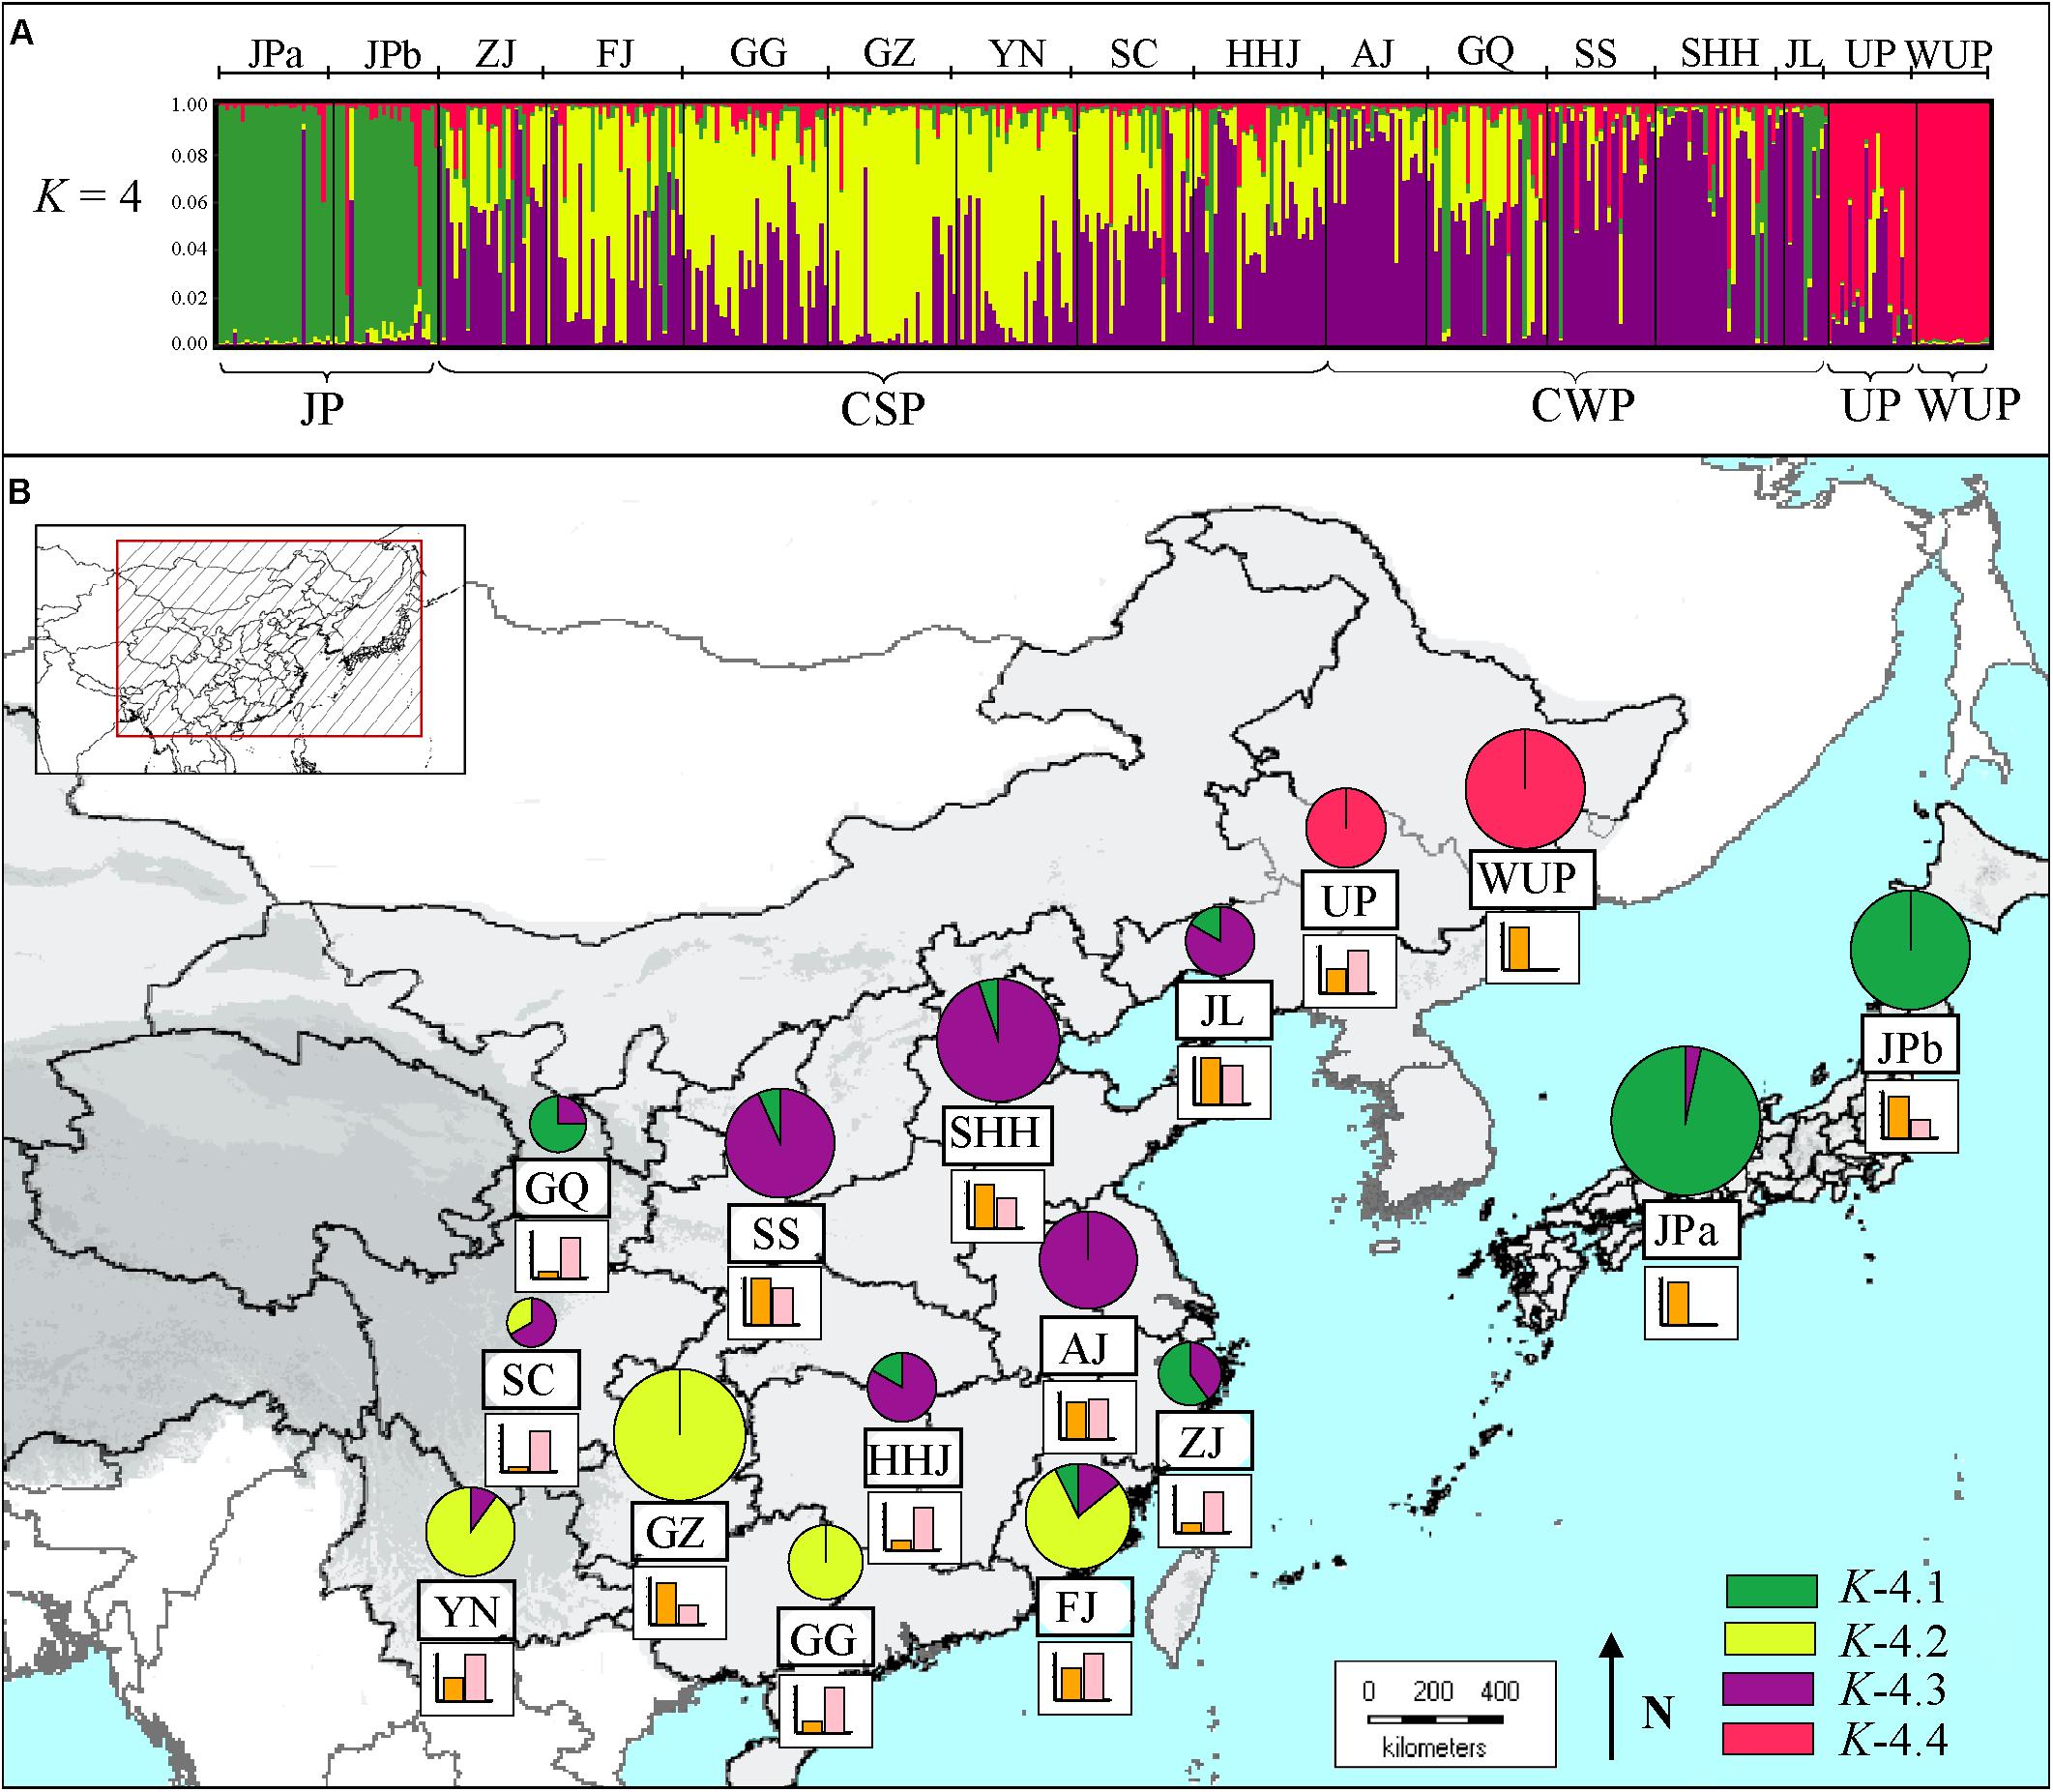The height and width of the screenshot is (1792, 2053).
Task: Click the SHH heading above the bar plot
Action: point(1720,52)
